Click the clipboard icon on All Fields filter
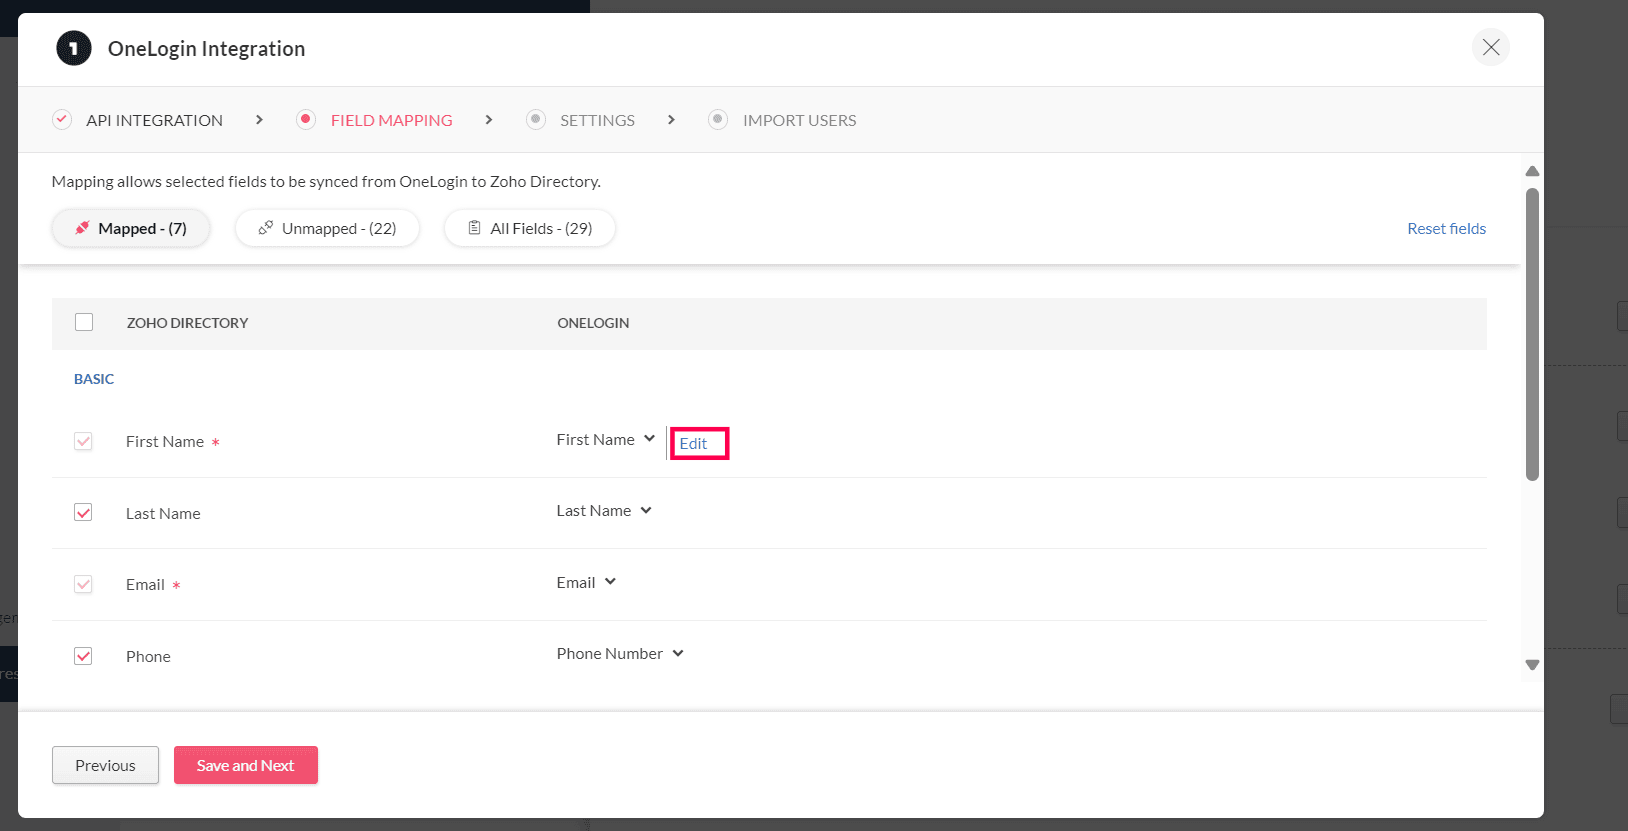Viewport: 1628px width, 831px height. [475, 228]
